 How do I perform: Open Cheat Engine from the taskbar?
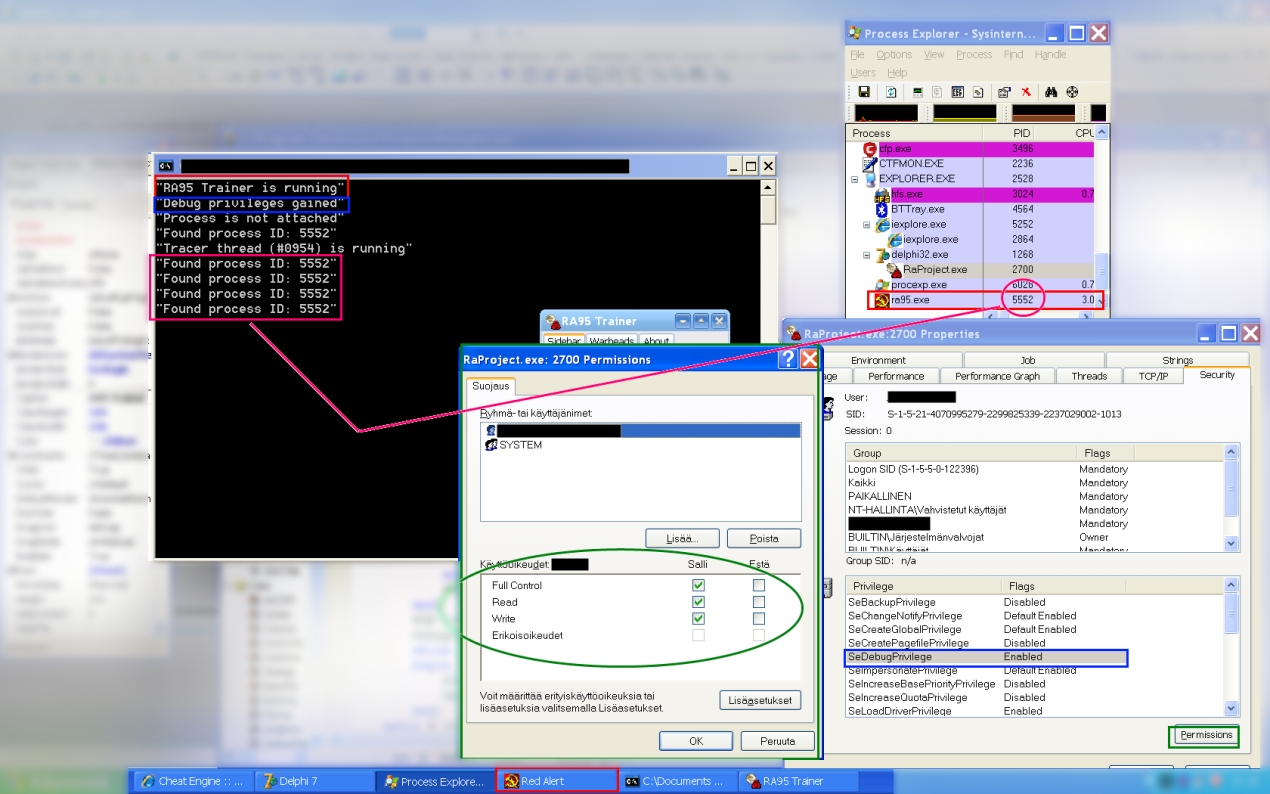[x=192, y=781]
